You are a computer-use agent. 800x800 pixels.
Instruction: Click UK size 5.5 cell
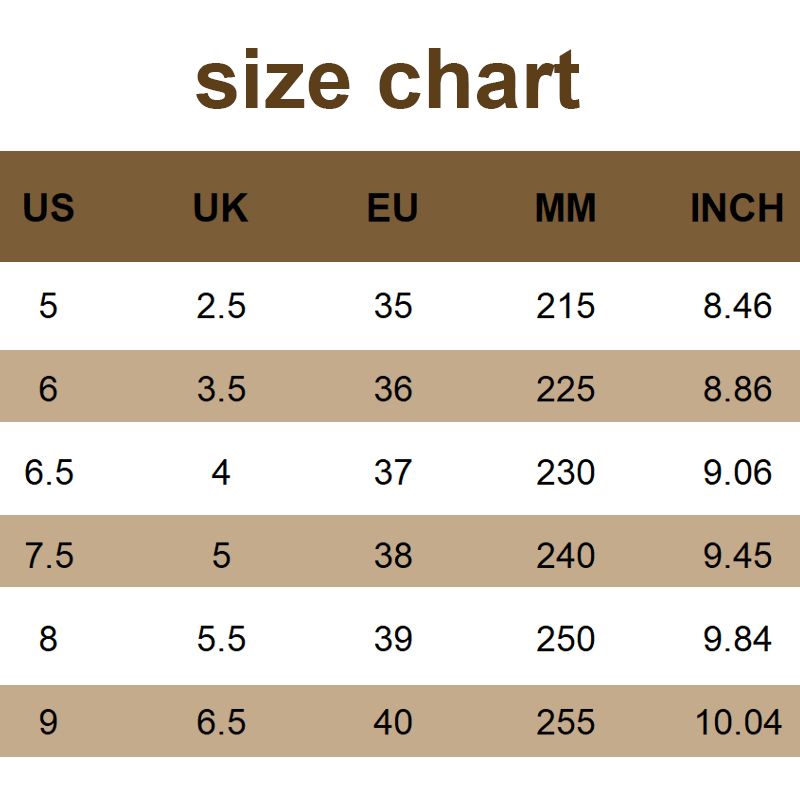click(x=221, y=638)
